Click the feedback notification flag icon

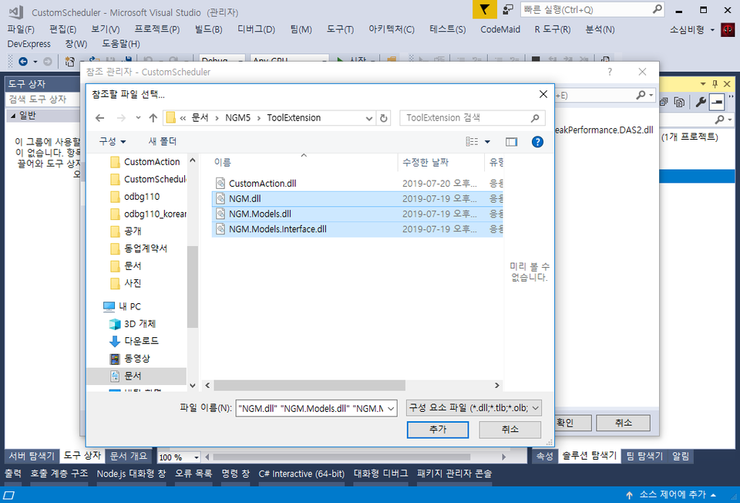click(x=485, y=9)
